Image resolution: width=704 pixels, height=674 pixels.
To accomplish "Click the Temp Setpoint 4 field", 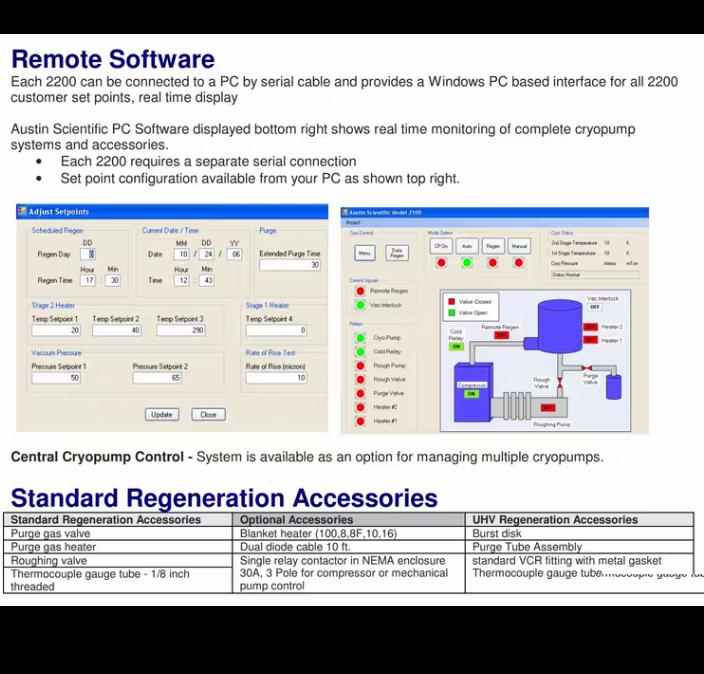I will [276, 330].
